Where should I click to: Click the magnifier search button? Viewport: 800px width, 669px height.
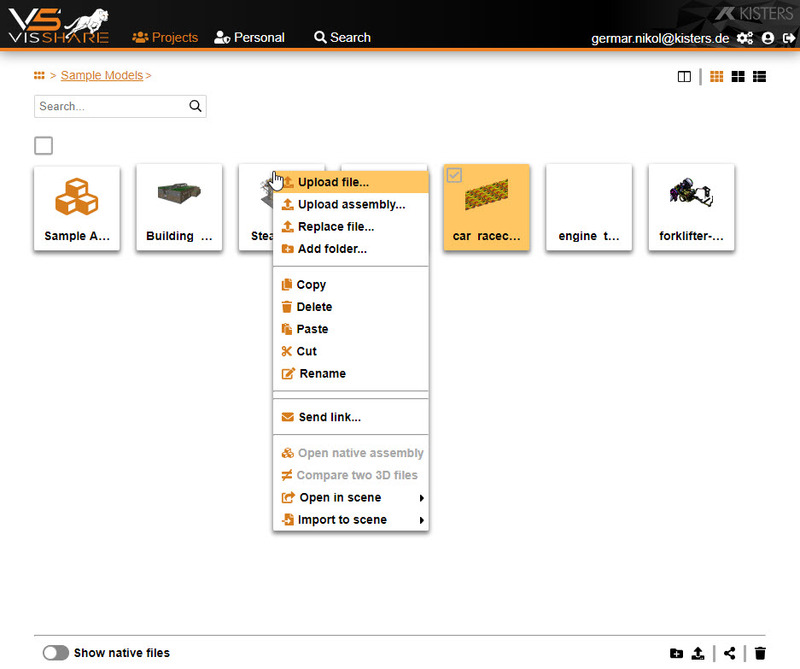click(195, 106)
